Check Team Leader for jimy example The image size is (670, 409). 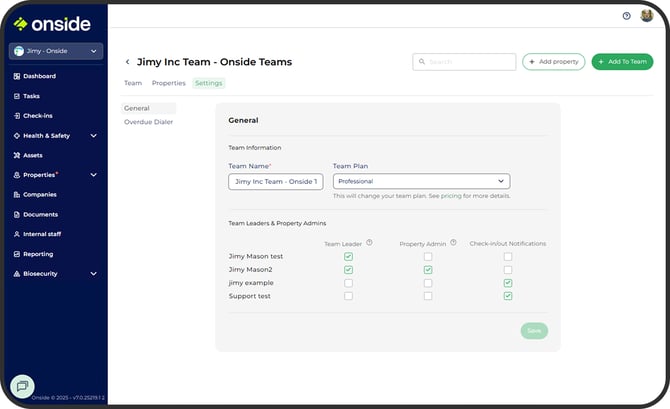(348, 283)
